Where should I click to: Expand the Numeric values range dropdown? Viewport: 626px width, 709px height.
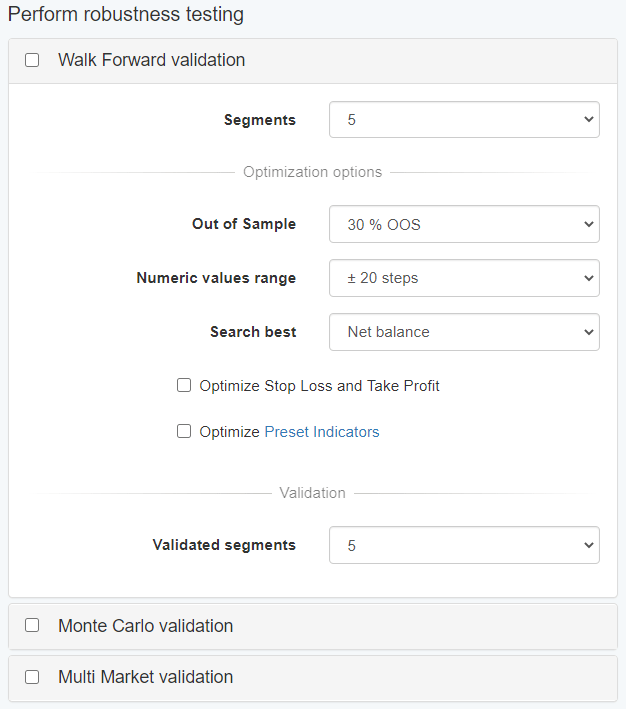[x=464, y=278]
